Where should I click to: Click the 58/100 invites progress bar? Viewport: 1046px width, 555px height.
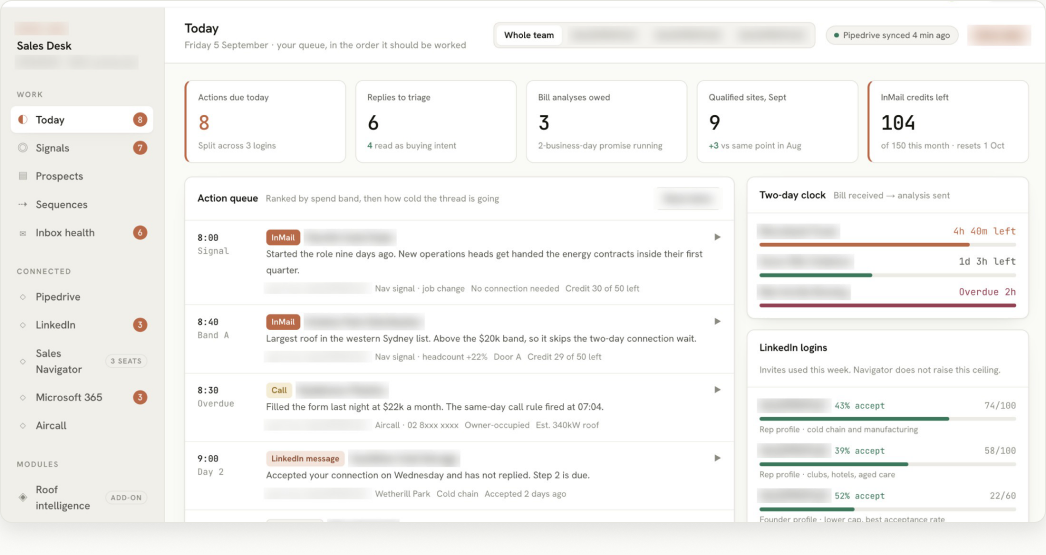pos(887,464)
